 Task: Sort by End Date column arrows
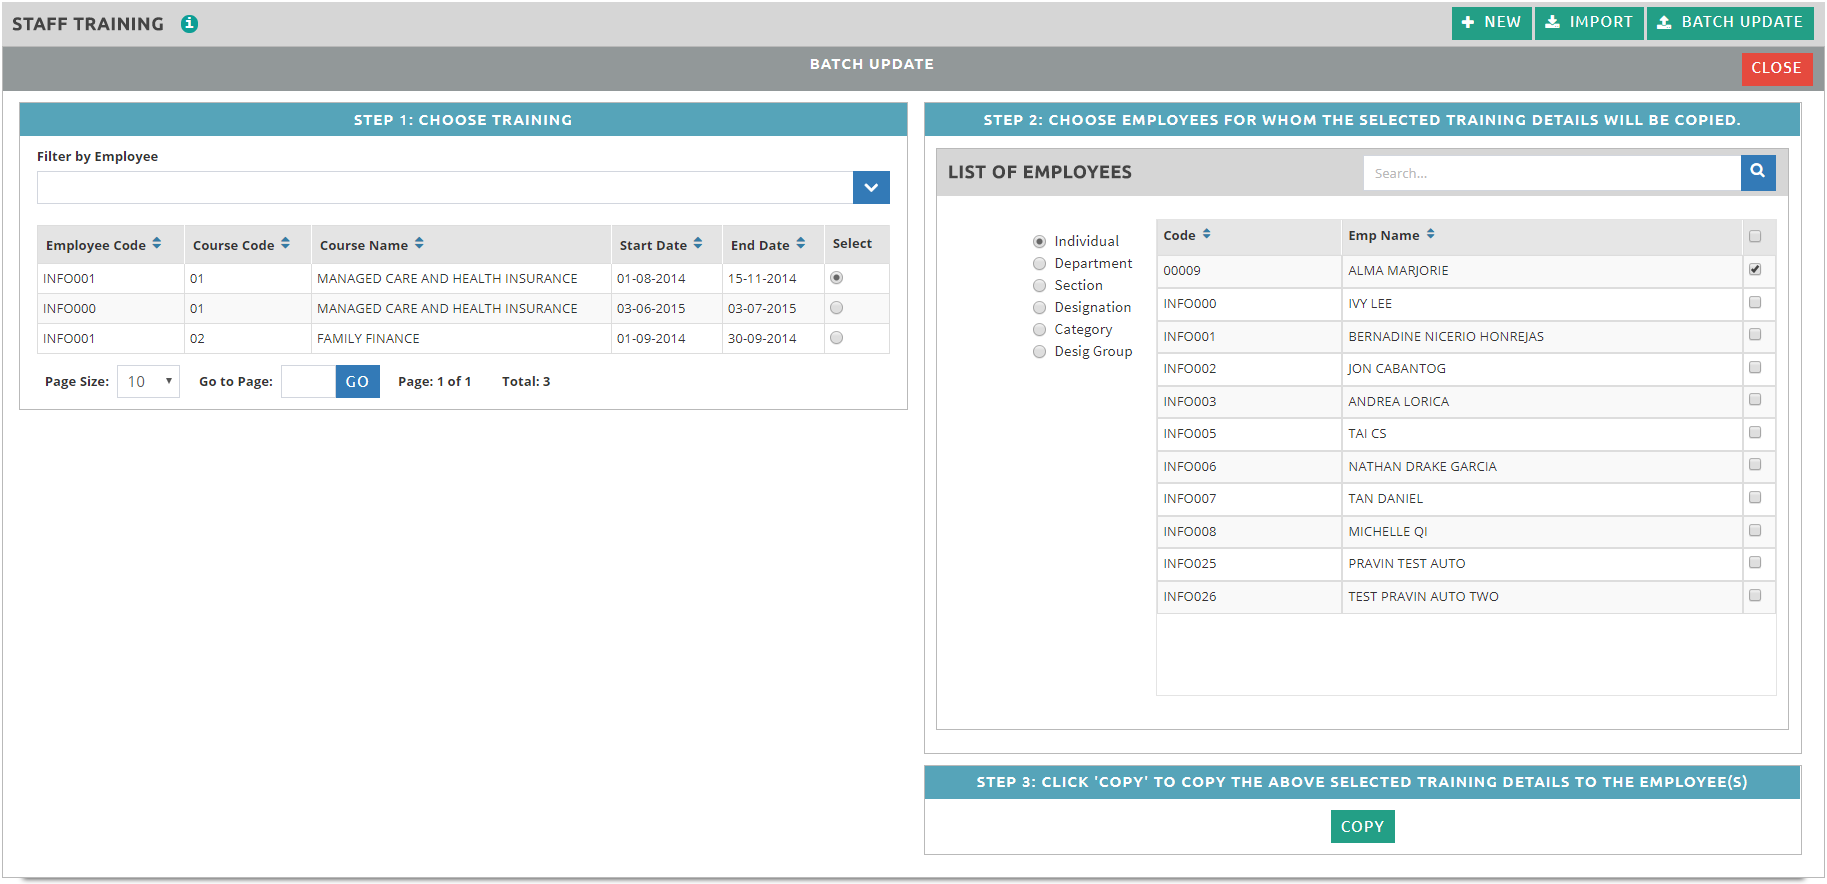point(801,244)
